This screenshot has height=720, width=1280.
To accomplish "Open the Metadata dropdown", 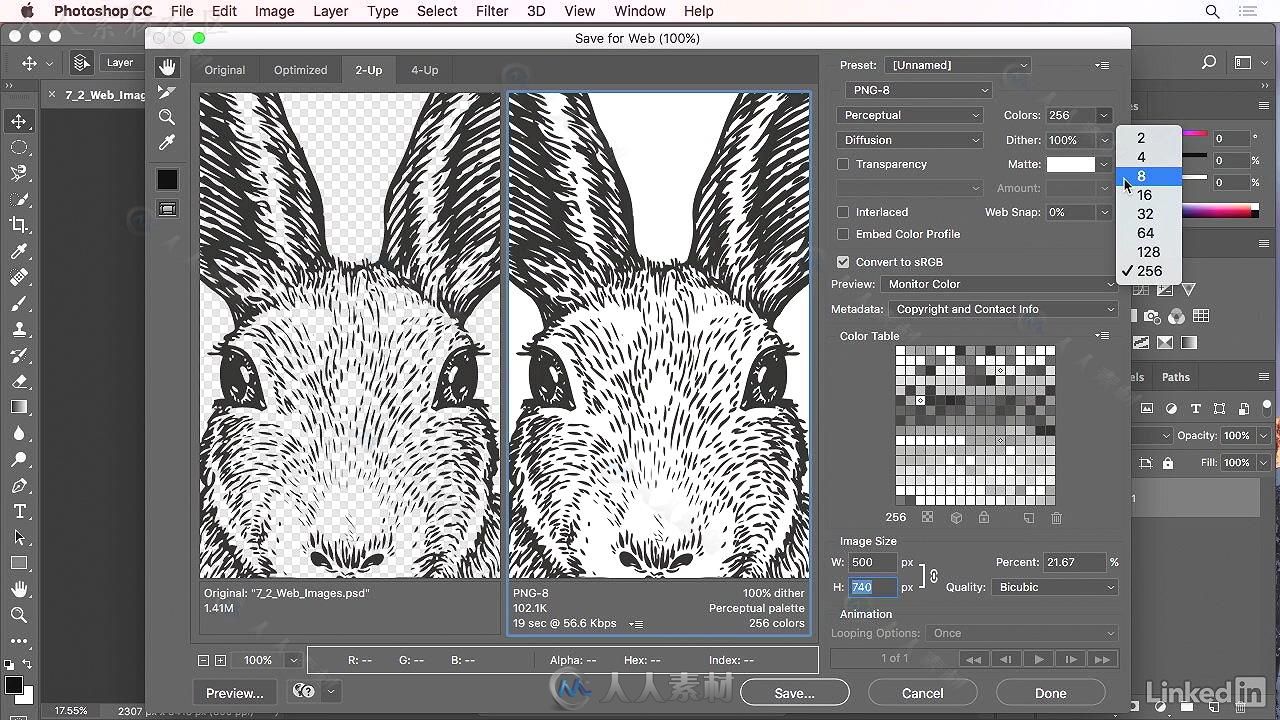I will (1003, 309).
